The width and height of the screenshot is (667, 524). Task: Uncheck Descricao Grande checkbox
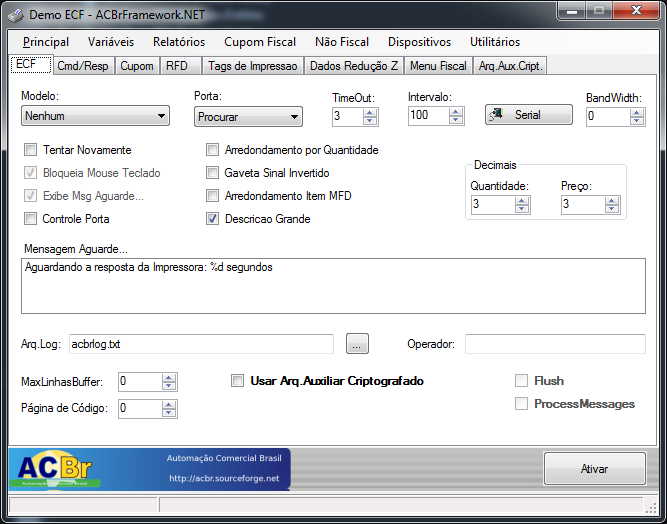(x=212, y=219)
